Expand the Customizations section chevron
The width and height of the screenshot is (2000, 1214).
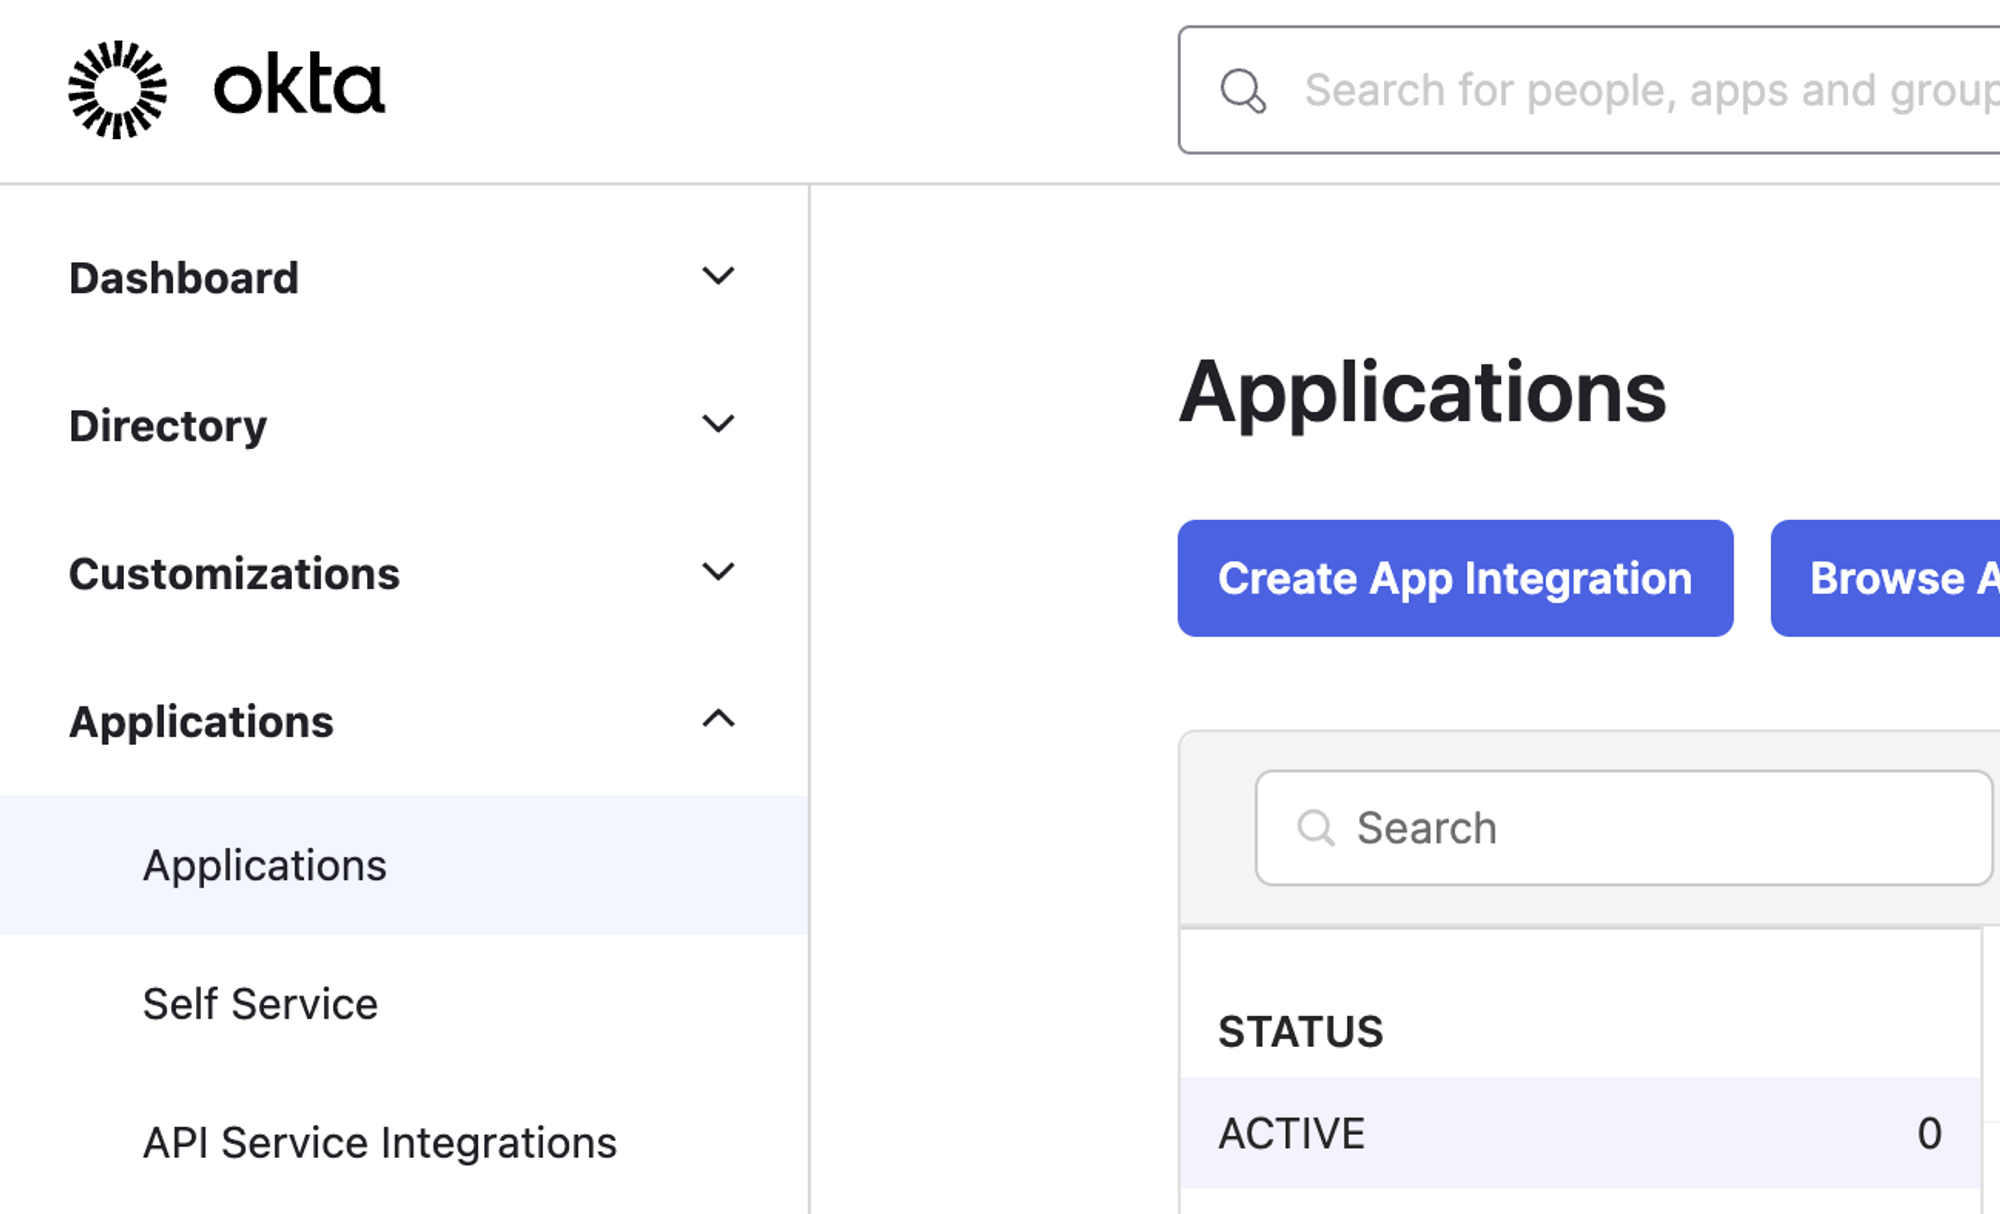tap(718, 572)
